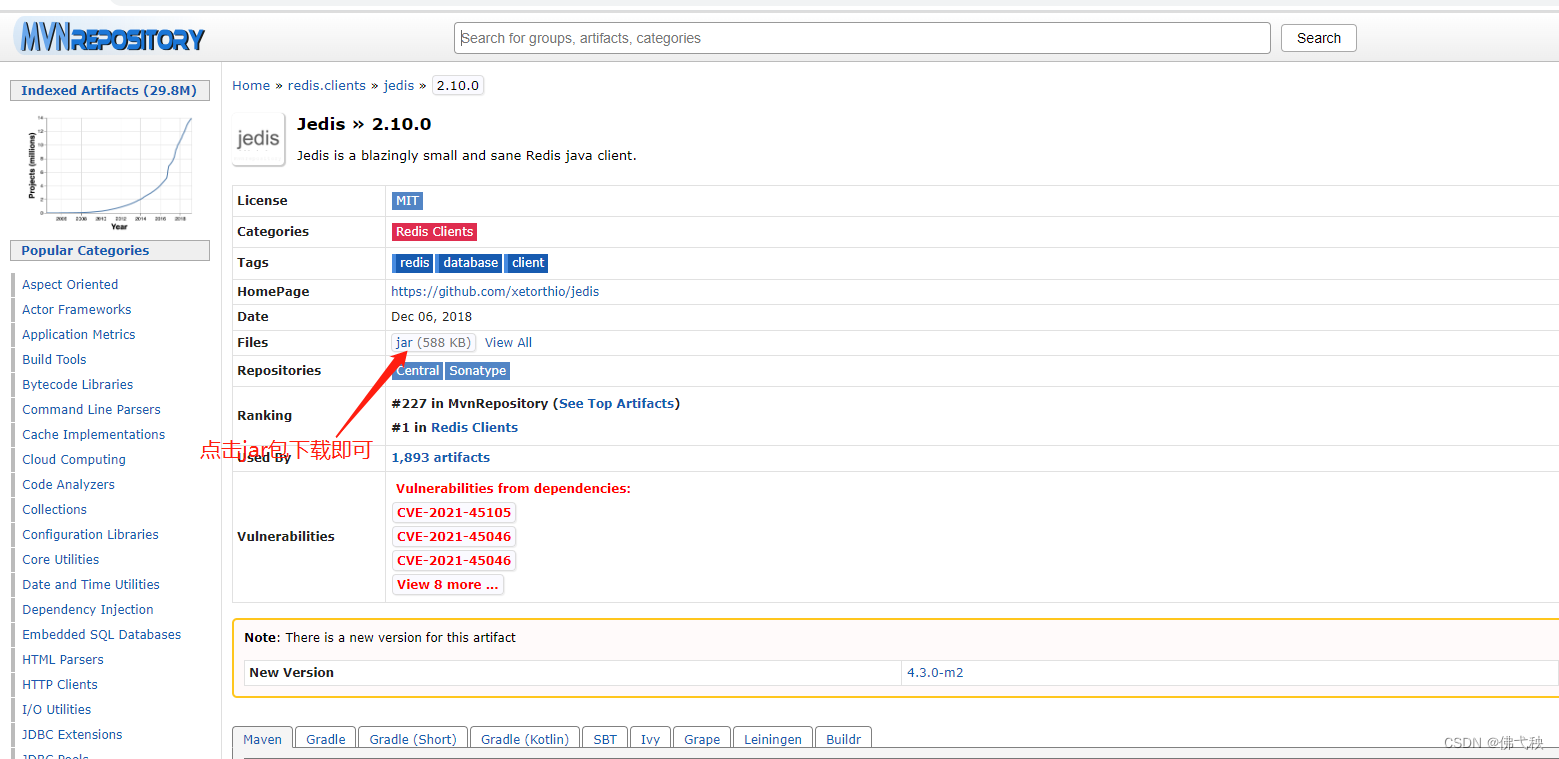Open Date and Time Utilities category

coord(91,585)
